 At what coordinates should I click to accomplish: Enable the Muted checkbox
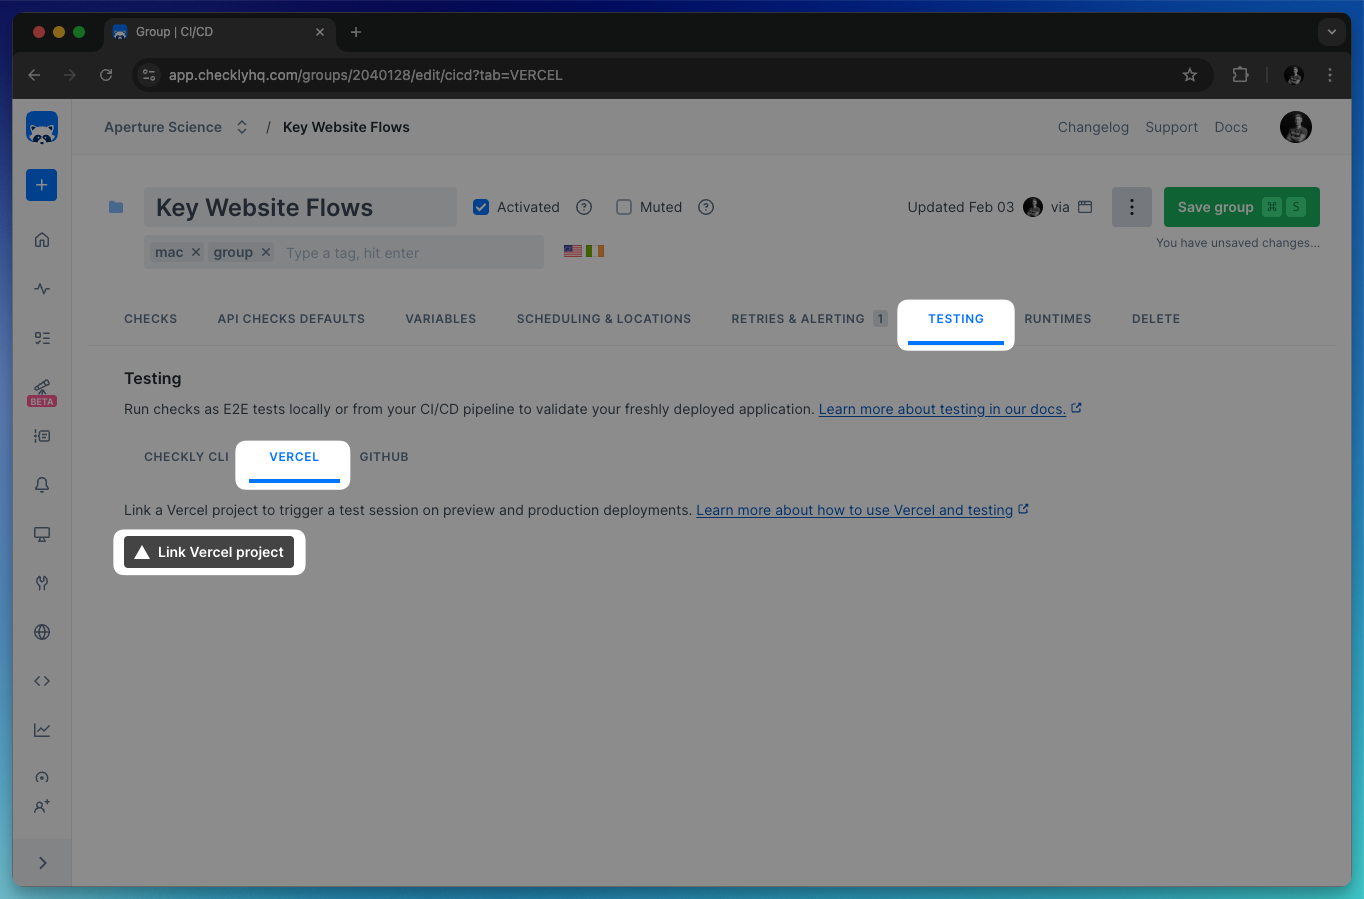click(623, 207)
